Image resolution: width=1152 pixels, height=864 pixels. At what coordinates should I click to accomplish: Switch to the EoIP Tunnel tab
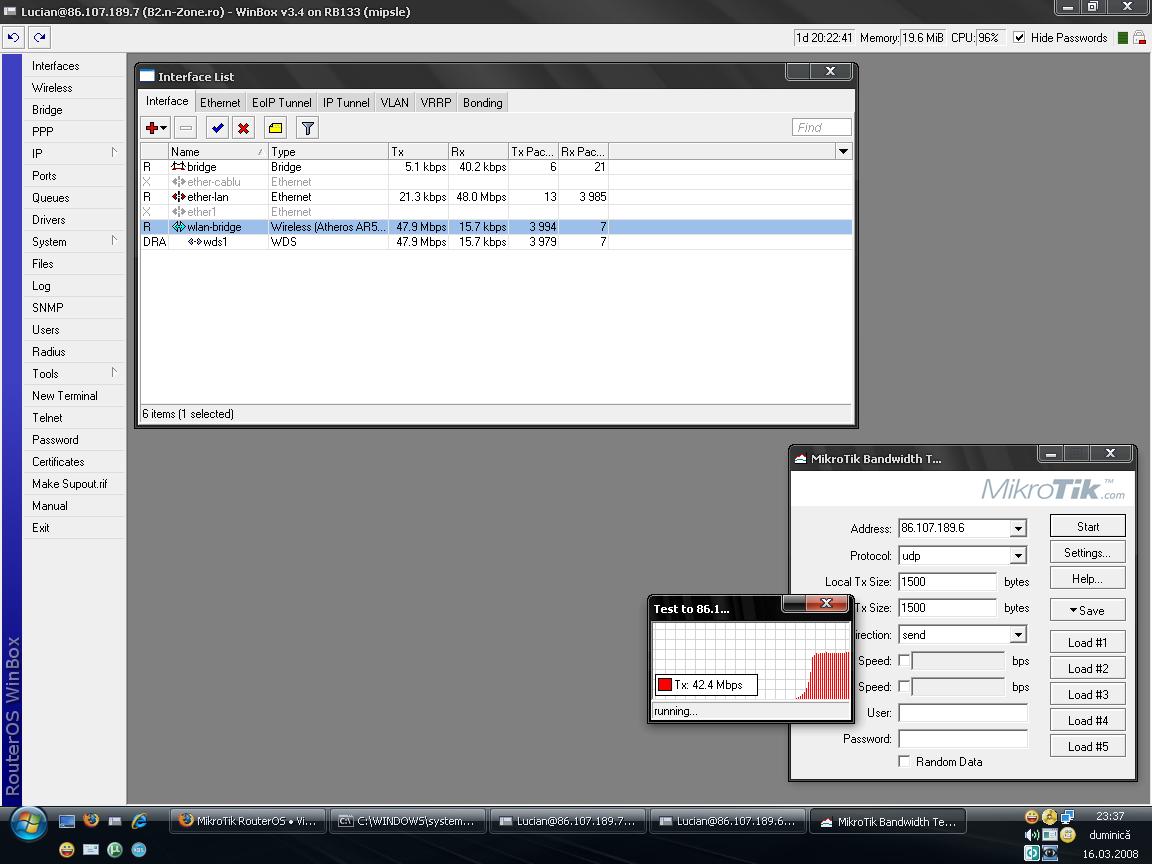(281, 103)
